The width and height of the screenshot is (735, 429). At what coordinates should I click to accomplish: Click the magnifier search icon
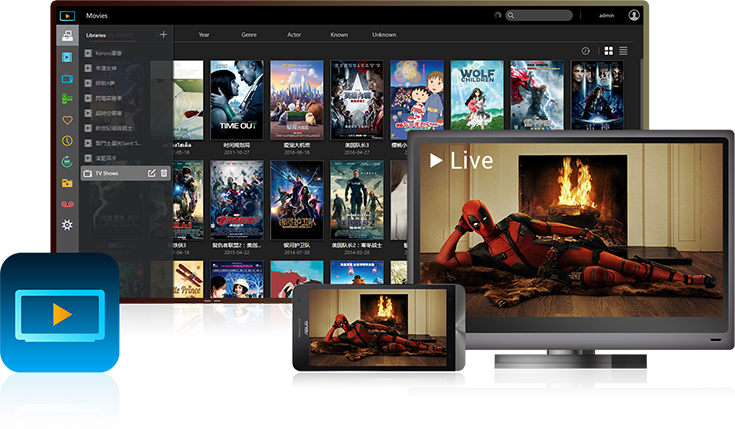point(511,15)
